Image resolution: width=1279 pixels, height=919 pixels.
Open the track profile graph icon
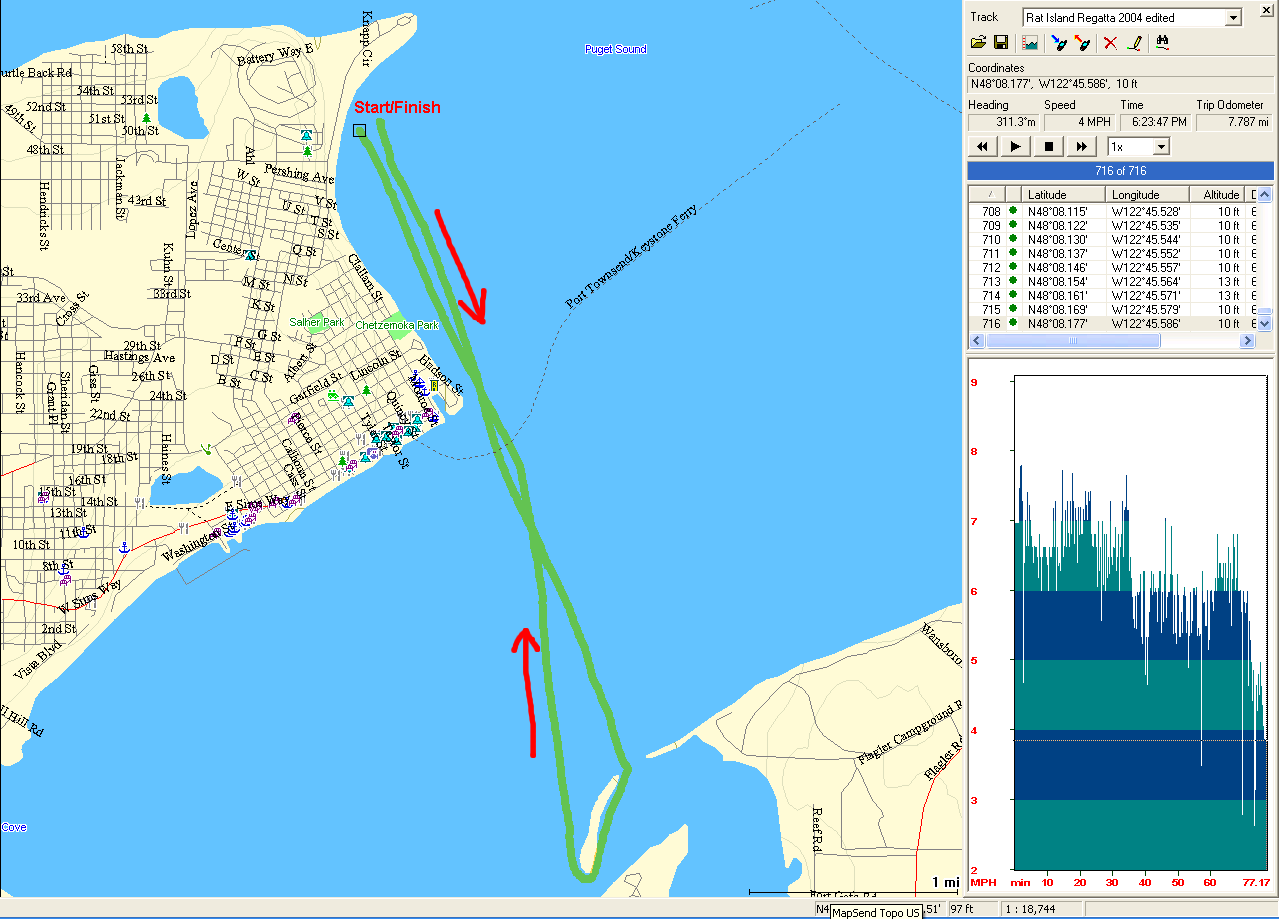[1029, 43]
